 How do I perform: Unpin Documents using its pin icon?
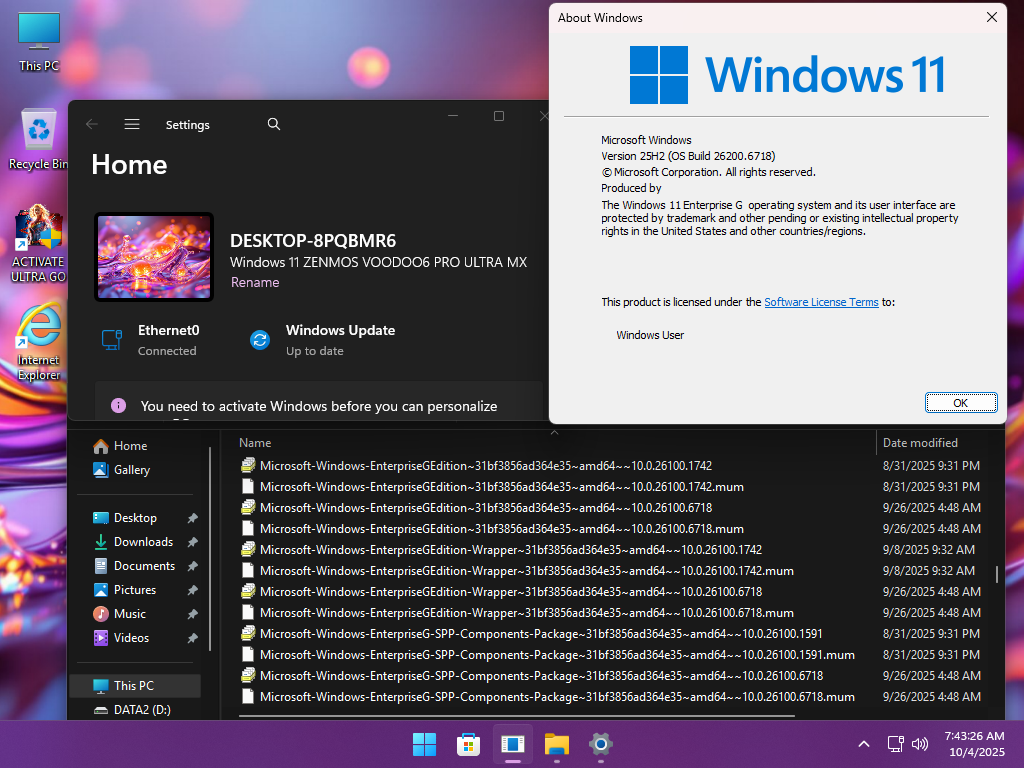click(192, 566)
